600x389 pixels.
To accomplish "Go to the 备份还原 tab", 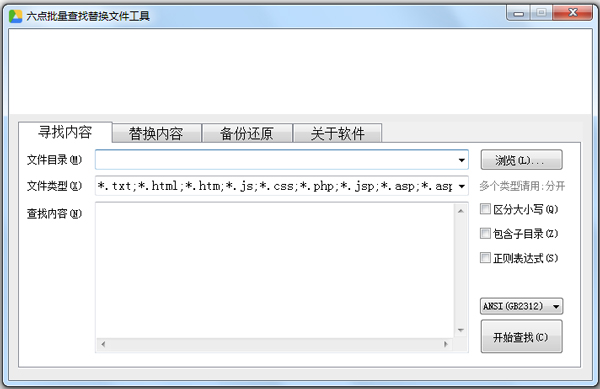I will [247, 133].
